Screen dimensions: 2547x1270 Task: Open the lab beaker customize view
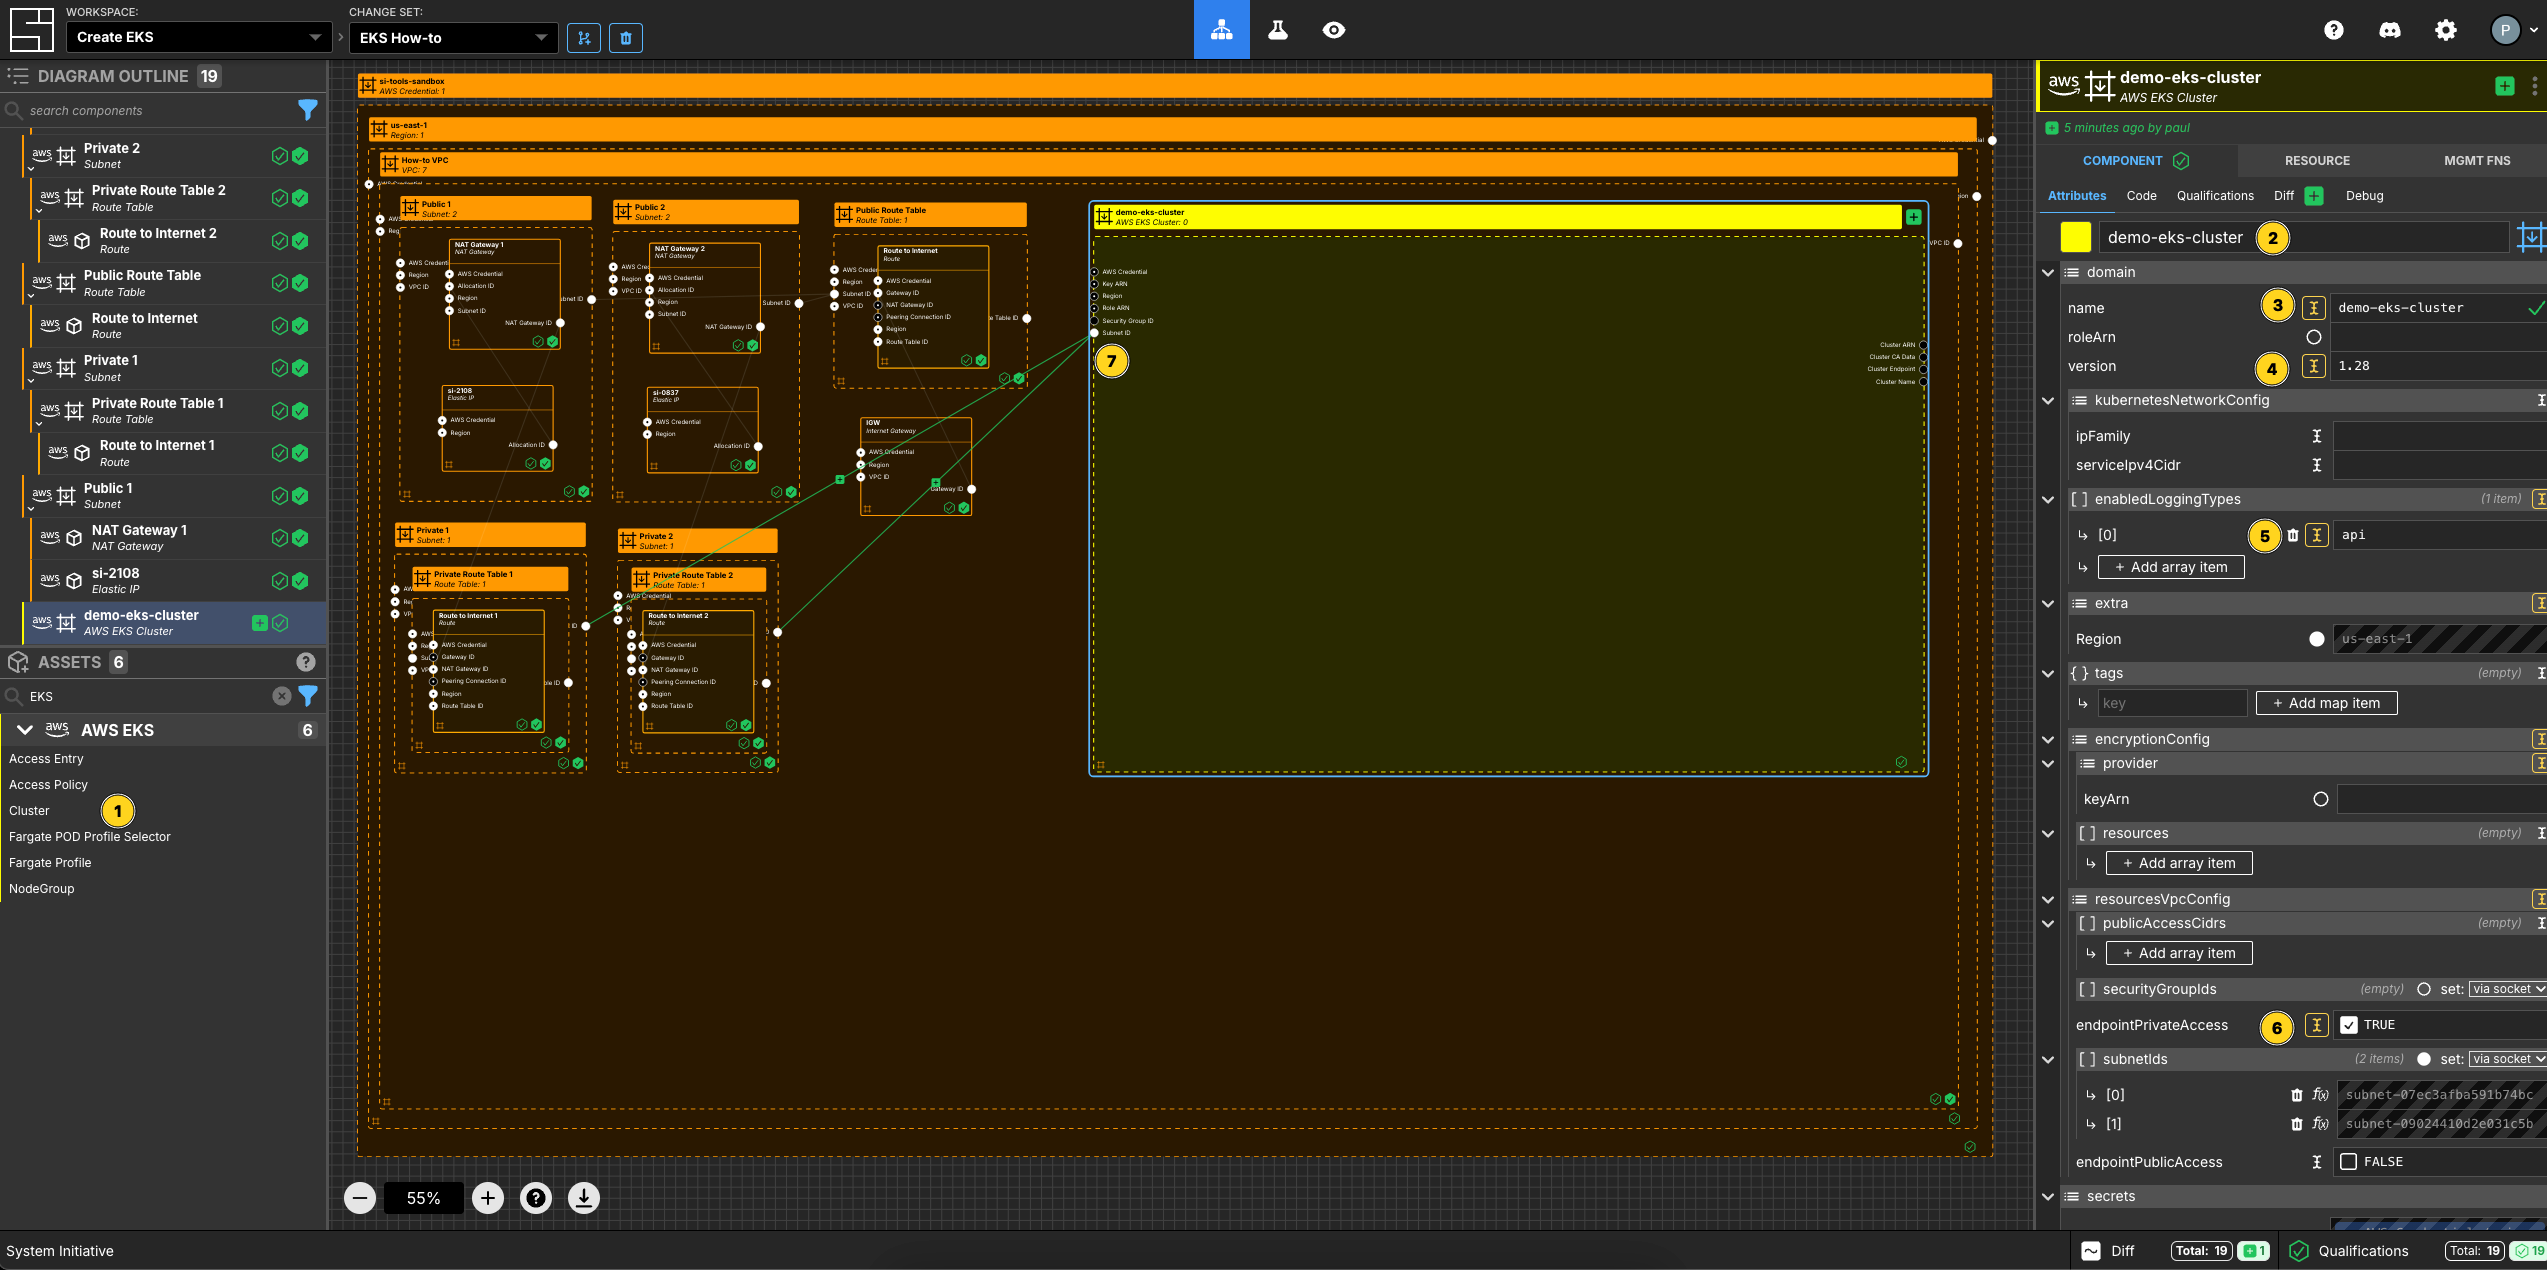[1277, 30]
